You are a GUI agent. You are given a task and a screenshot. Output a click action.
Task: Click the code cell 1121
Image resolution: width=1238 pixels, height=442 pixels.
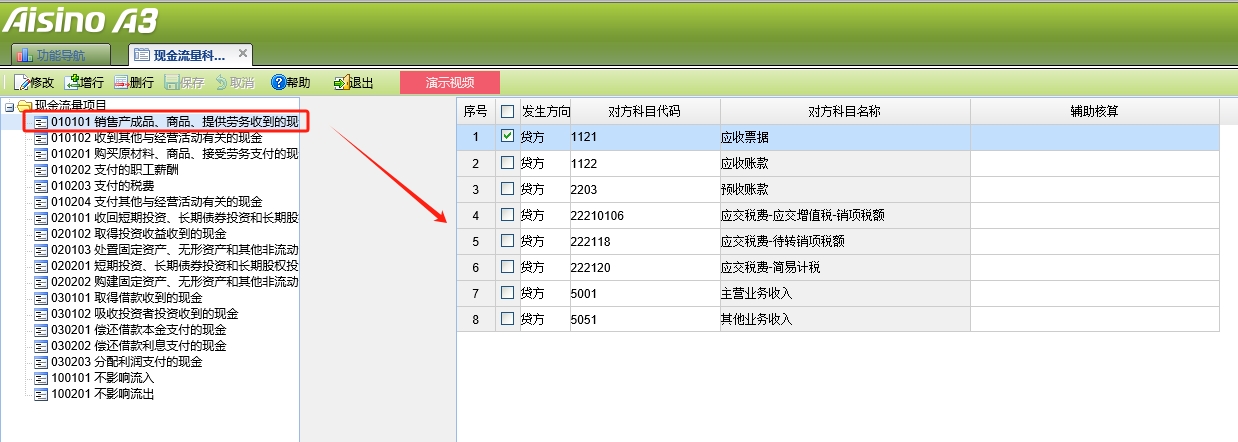coord(644,137)
